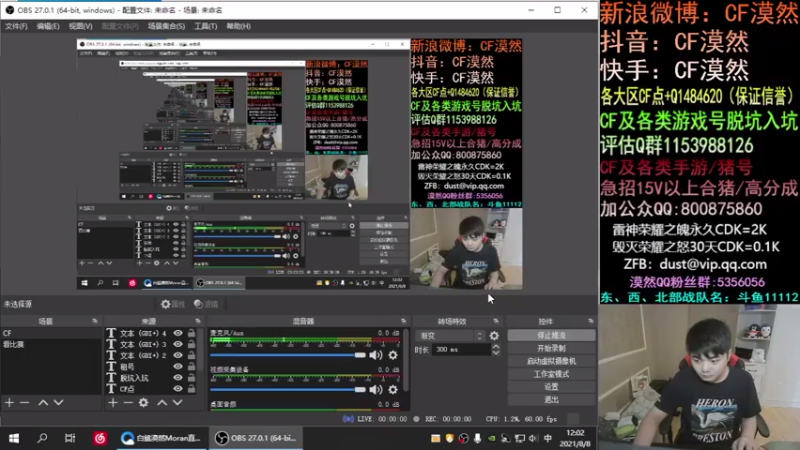Toggle visibility of 文本 (GDI+) 3 source
Image resolution: width=800 pixels, height=450 pixels.
tap(178, 344)
